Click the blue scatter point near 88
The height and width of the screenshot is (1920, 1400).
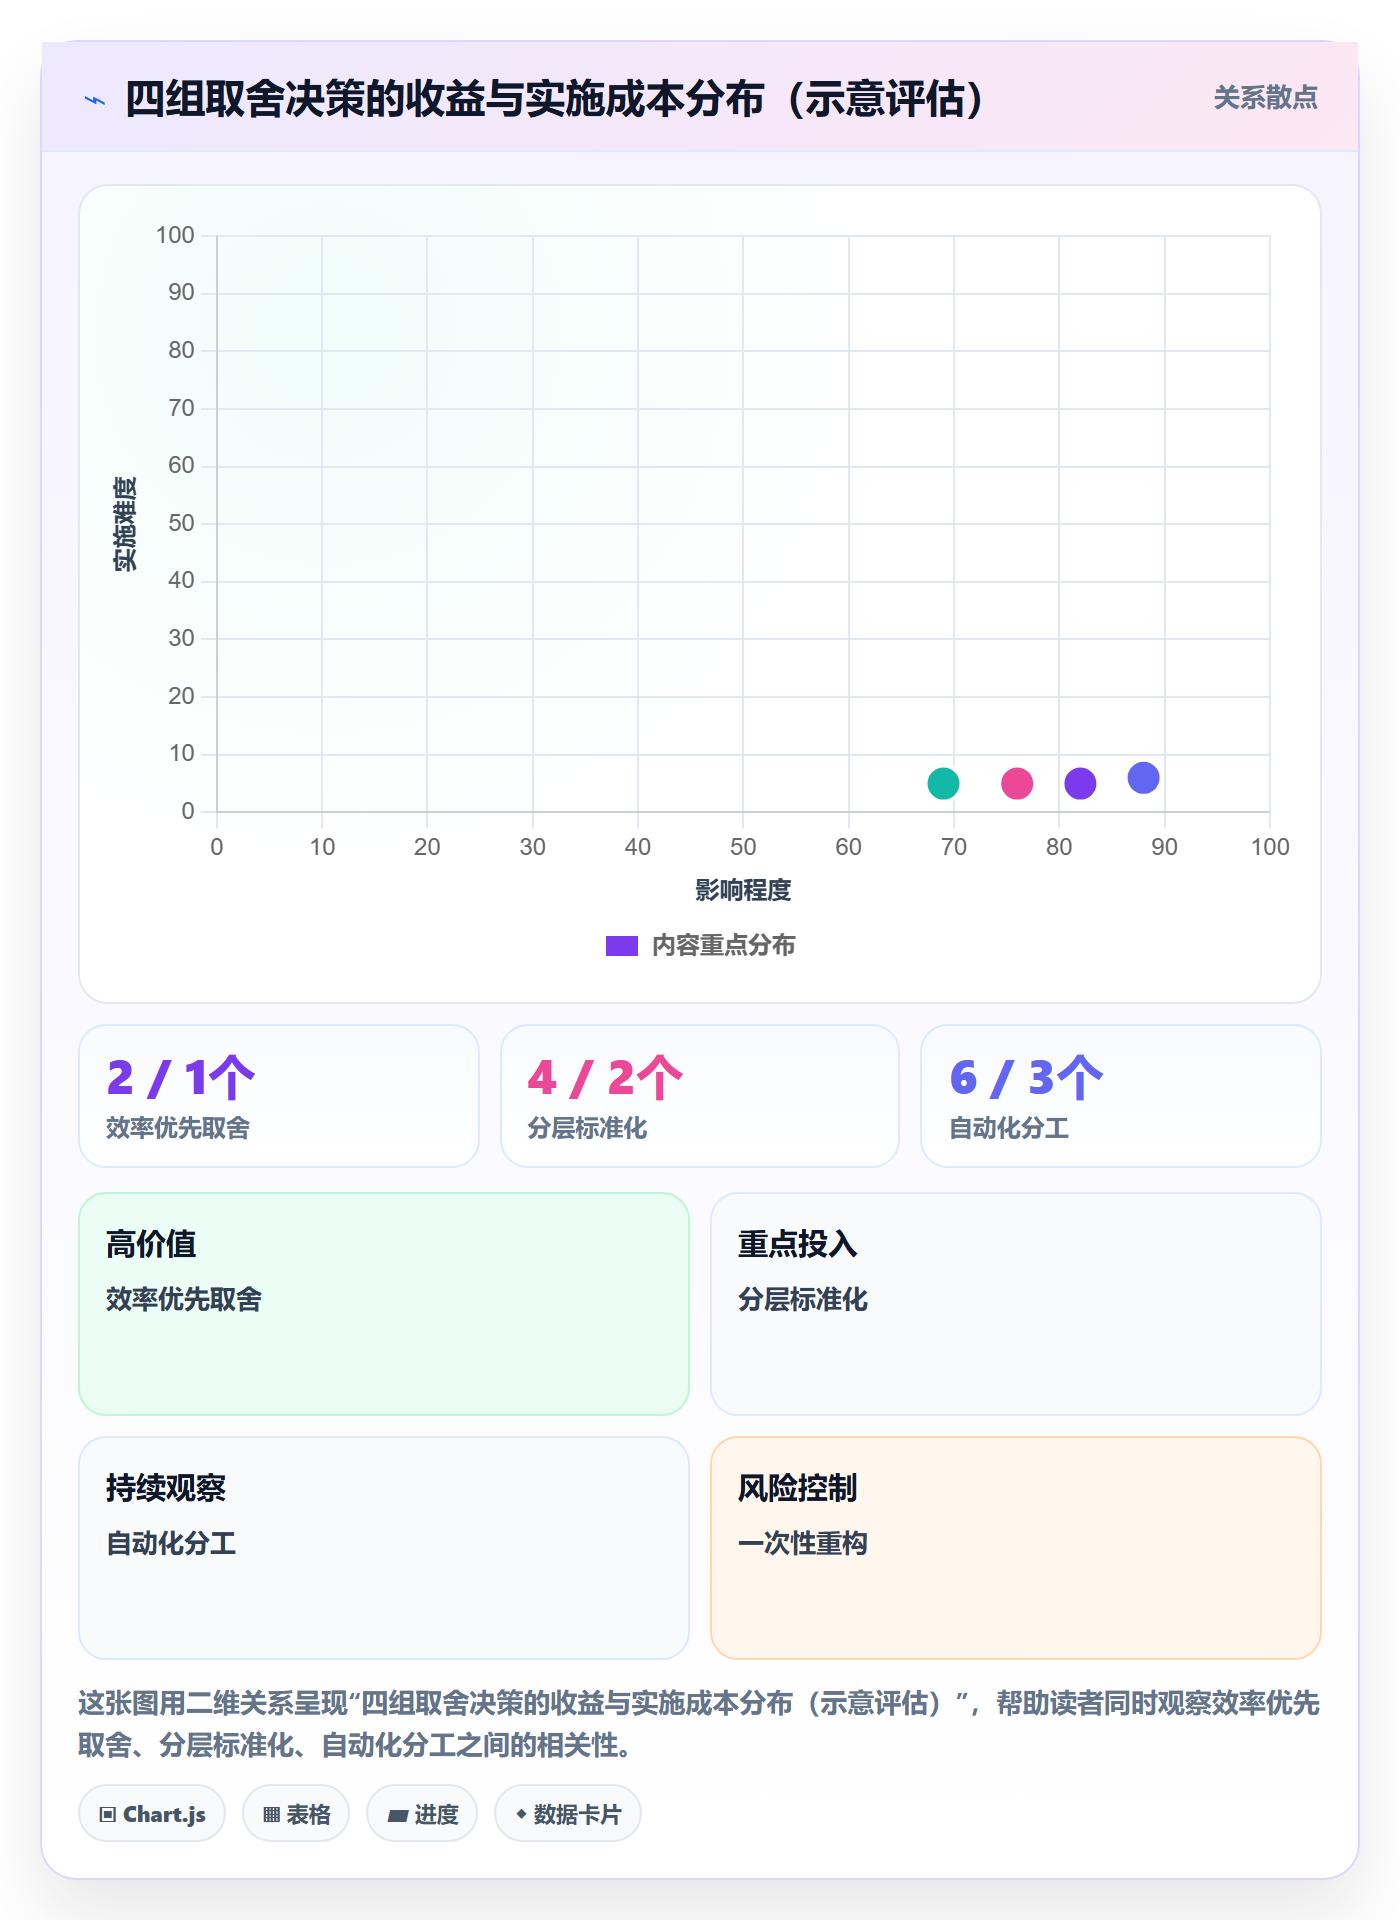click(1143, 777)
